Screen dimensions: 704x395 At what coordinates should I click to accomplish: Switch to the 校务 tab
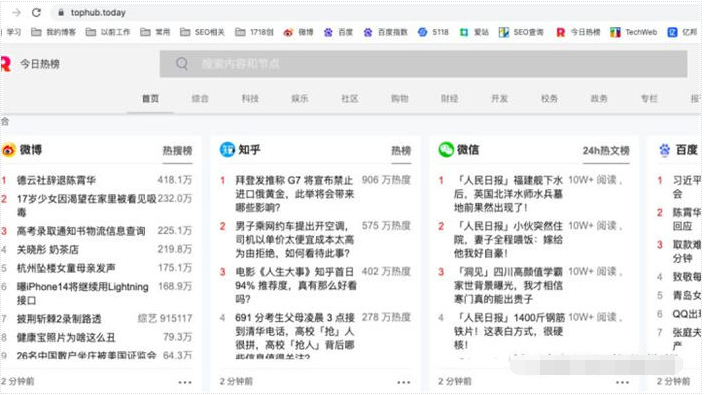click(549, 98)
